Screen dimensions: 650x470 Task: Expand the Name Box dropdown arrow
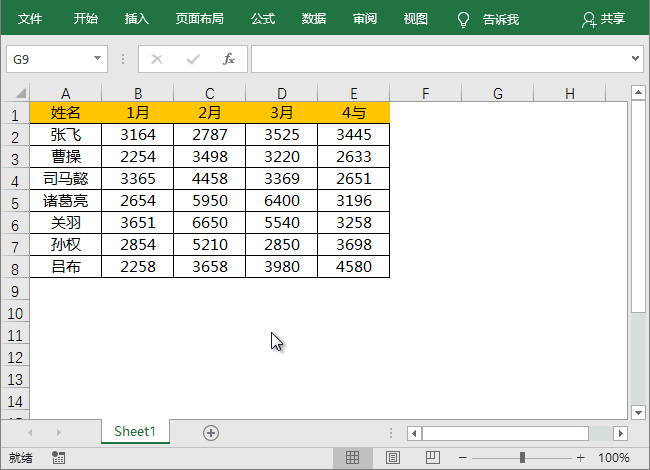97,58
